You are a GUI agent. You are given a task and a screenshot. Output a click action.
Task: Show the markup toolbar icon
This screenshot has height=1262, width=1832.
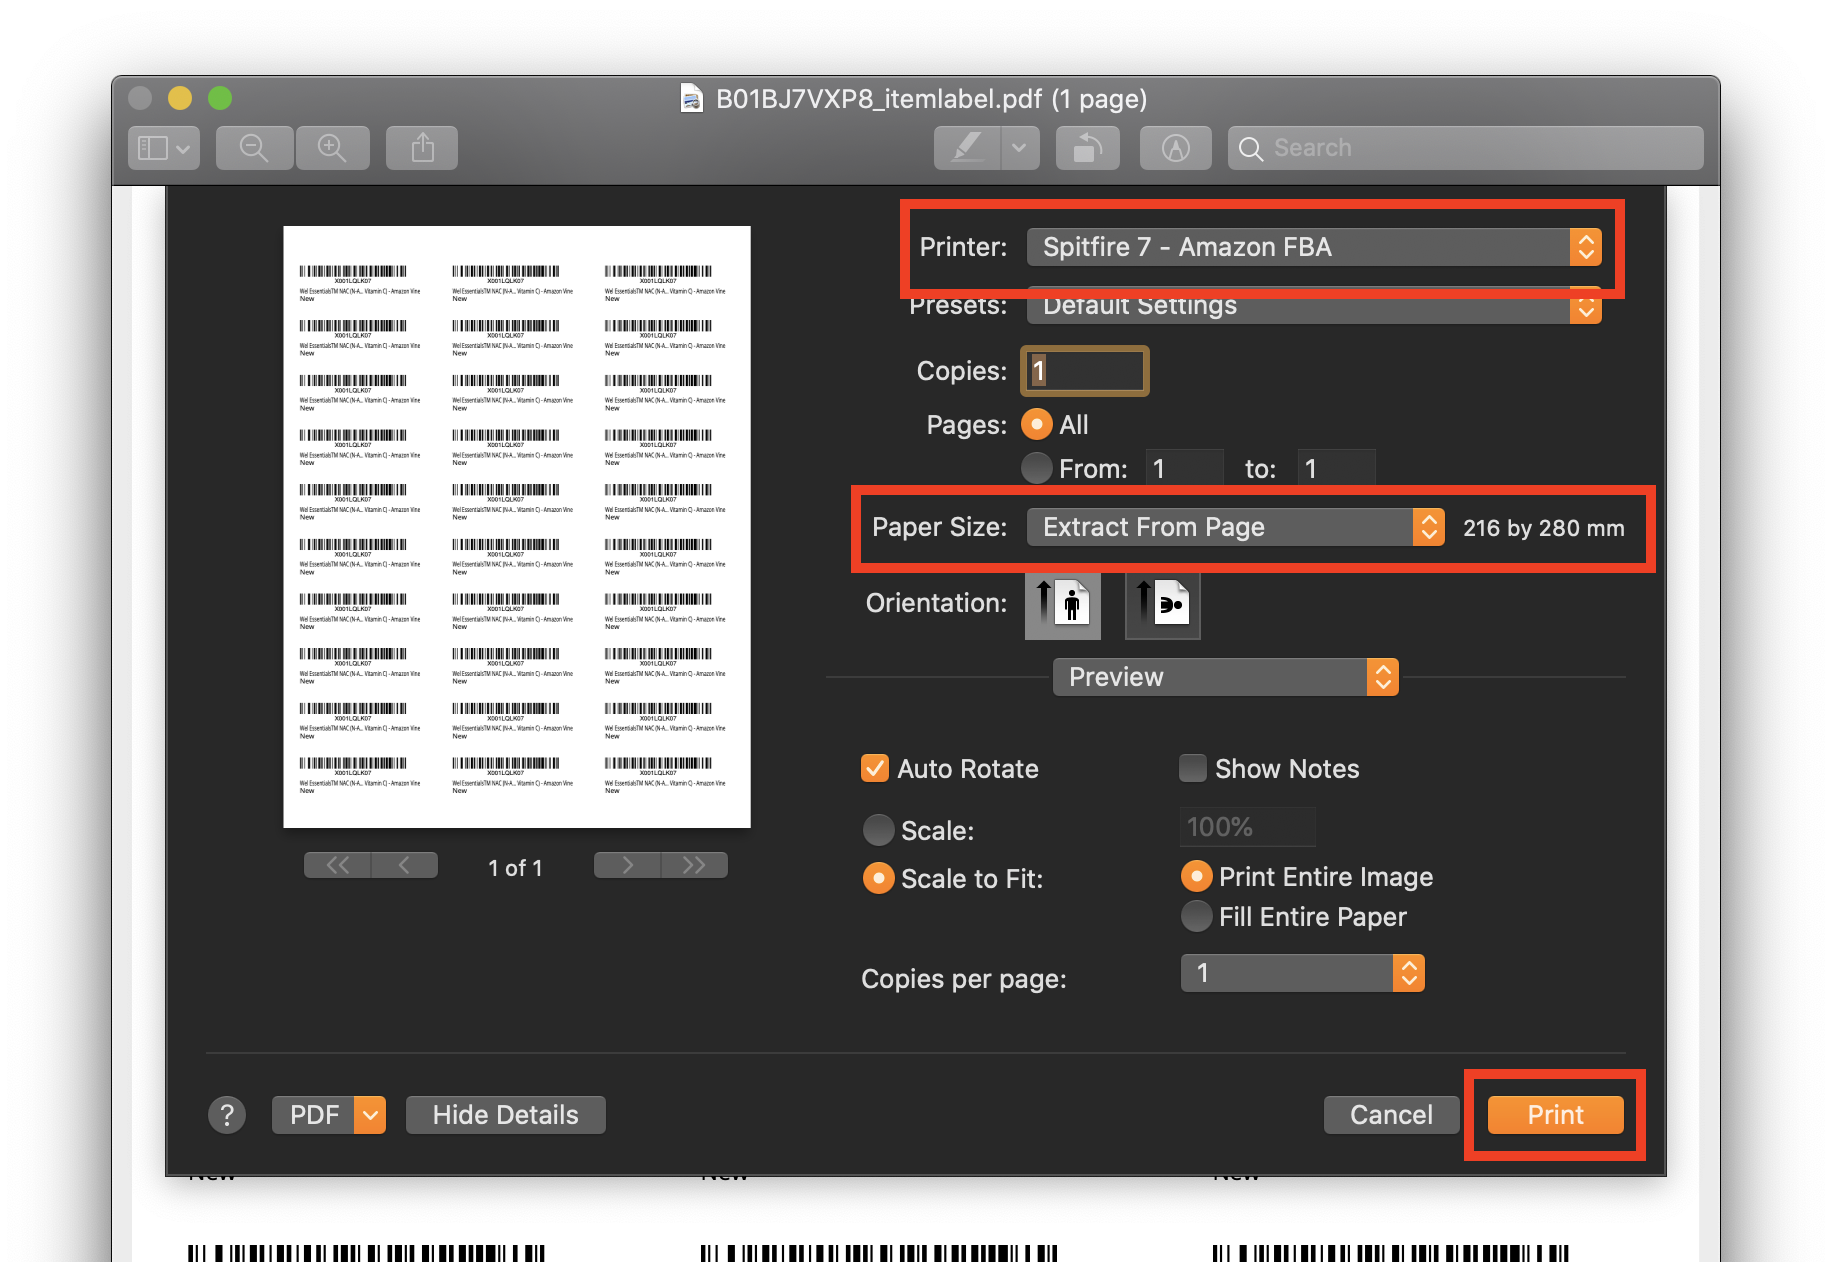tap(1176, 148)
